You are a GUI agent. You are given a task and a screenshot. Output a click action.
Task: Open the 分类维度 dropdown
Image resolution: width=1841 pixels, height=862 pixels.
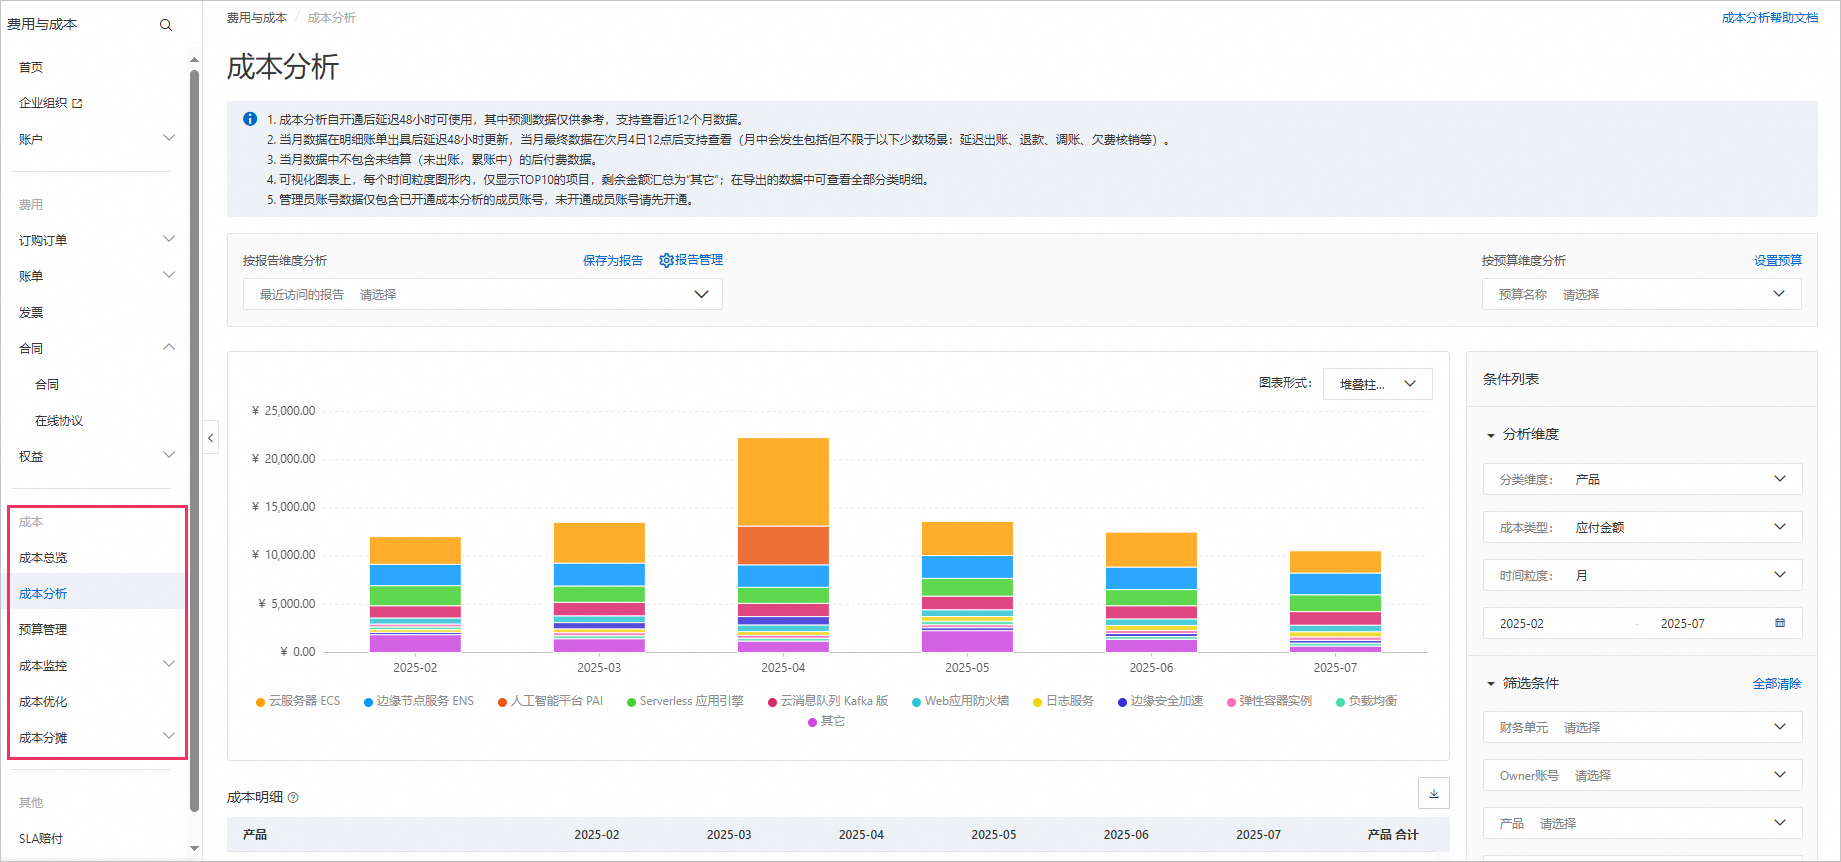1642,479
